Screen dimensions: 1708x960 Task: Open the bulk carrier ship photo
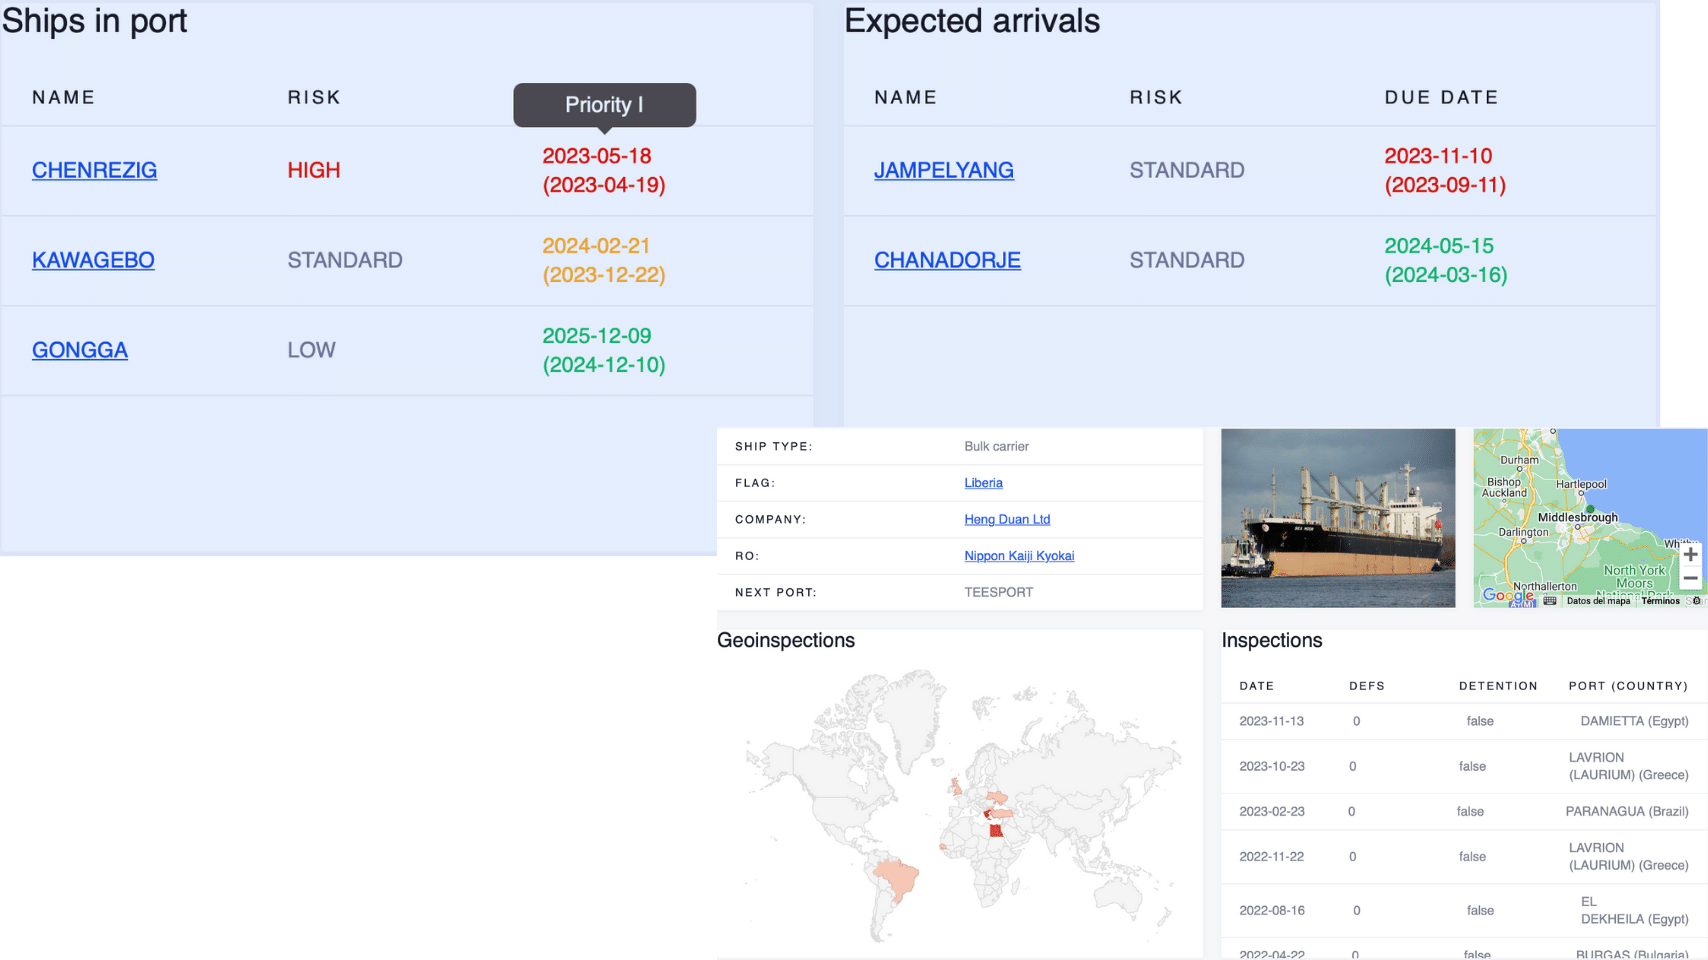pos(1338,518)
